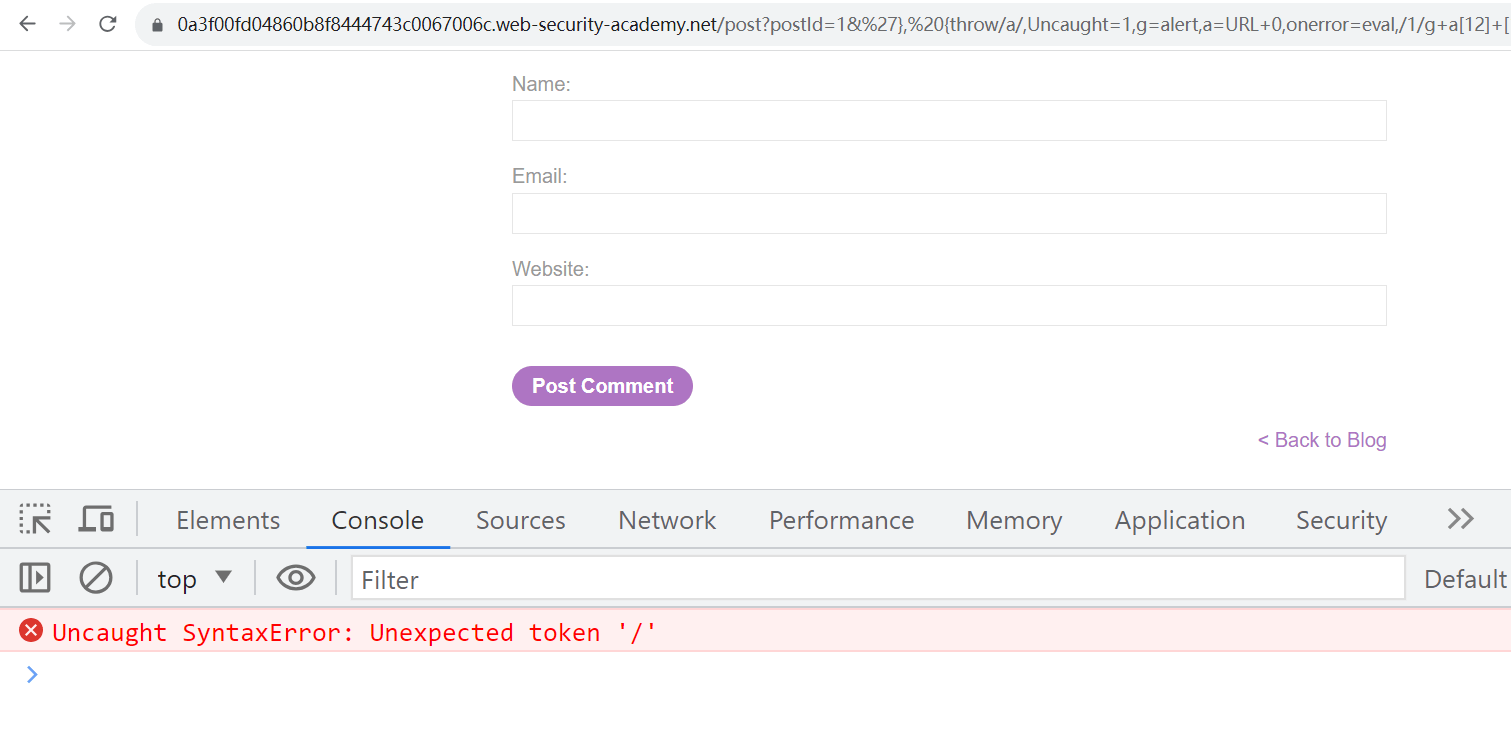The width and height of the screenshot is (1511, 735).
Task: Expand more DevTools tabs chevron
Action: pyautogui.click(x=1460, y=519)
